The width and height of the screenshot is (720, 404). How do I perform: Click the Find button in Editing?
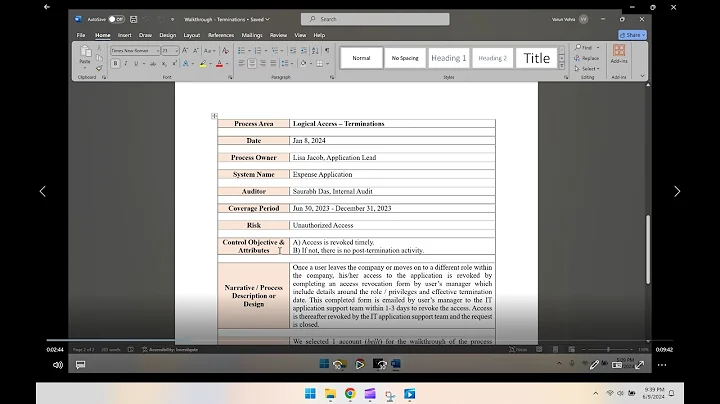click(x=584, y=47)
